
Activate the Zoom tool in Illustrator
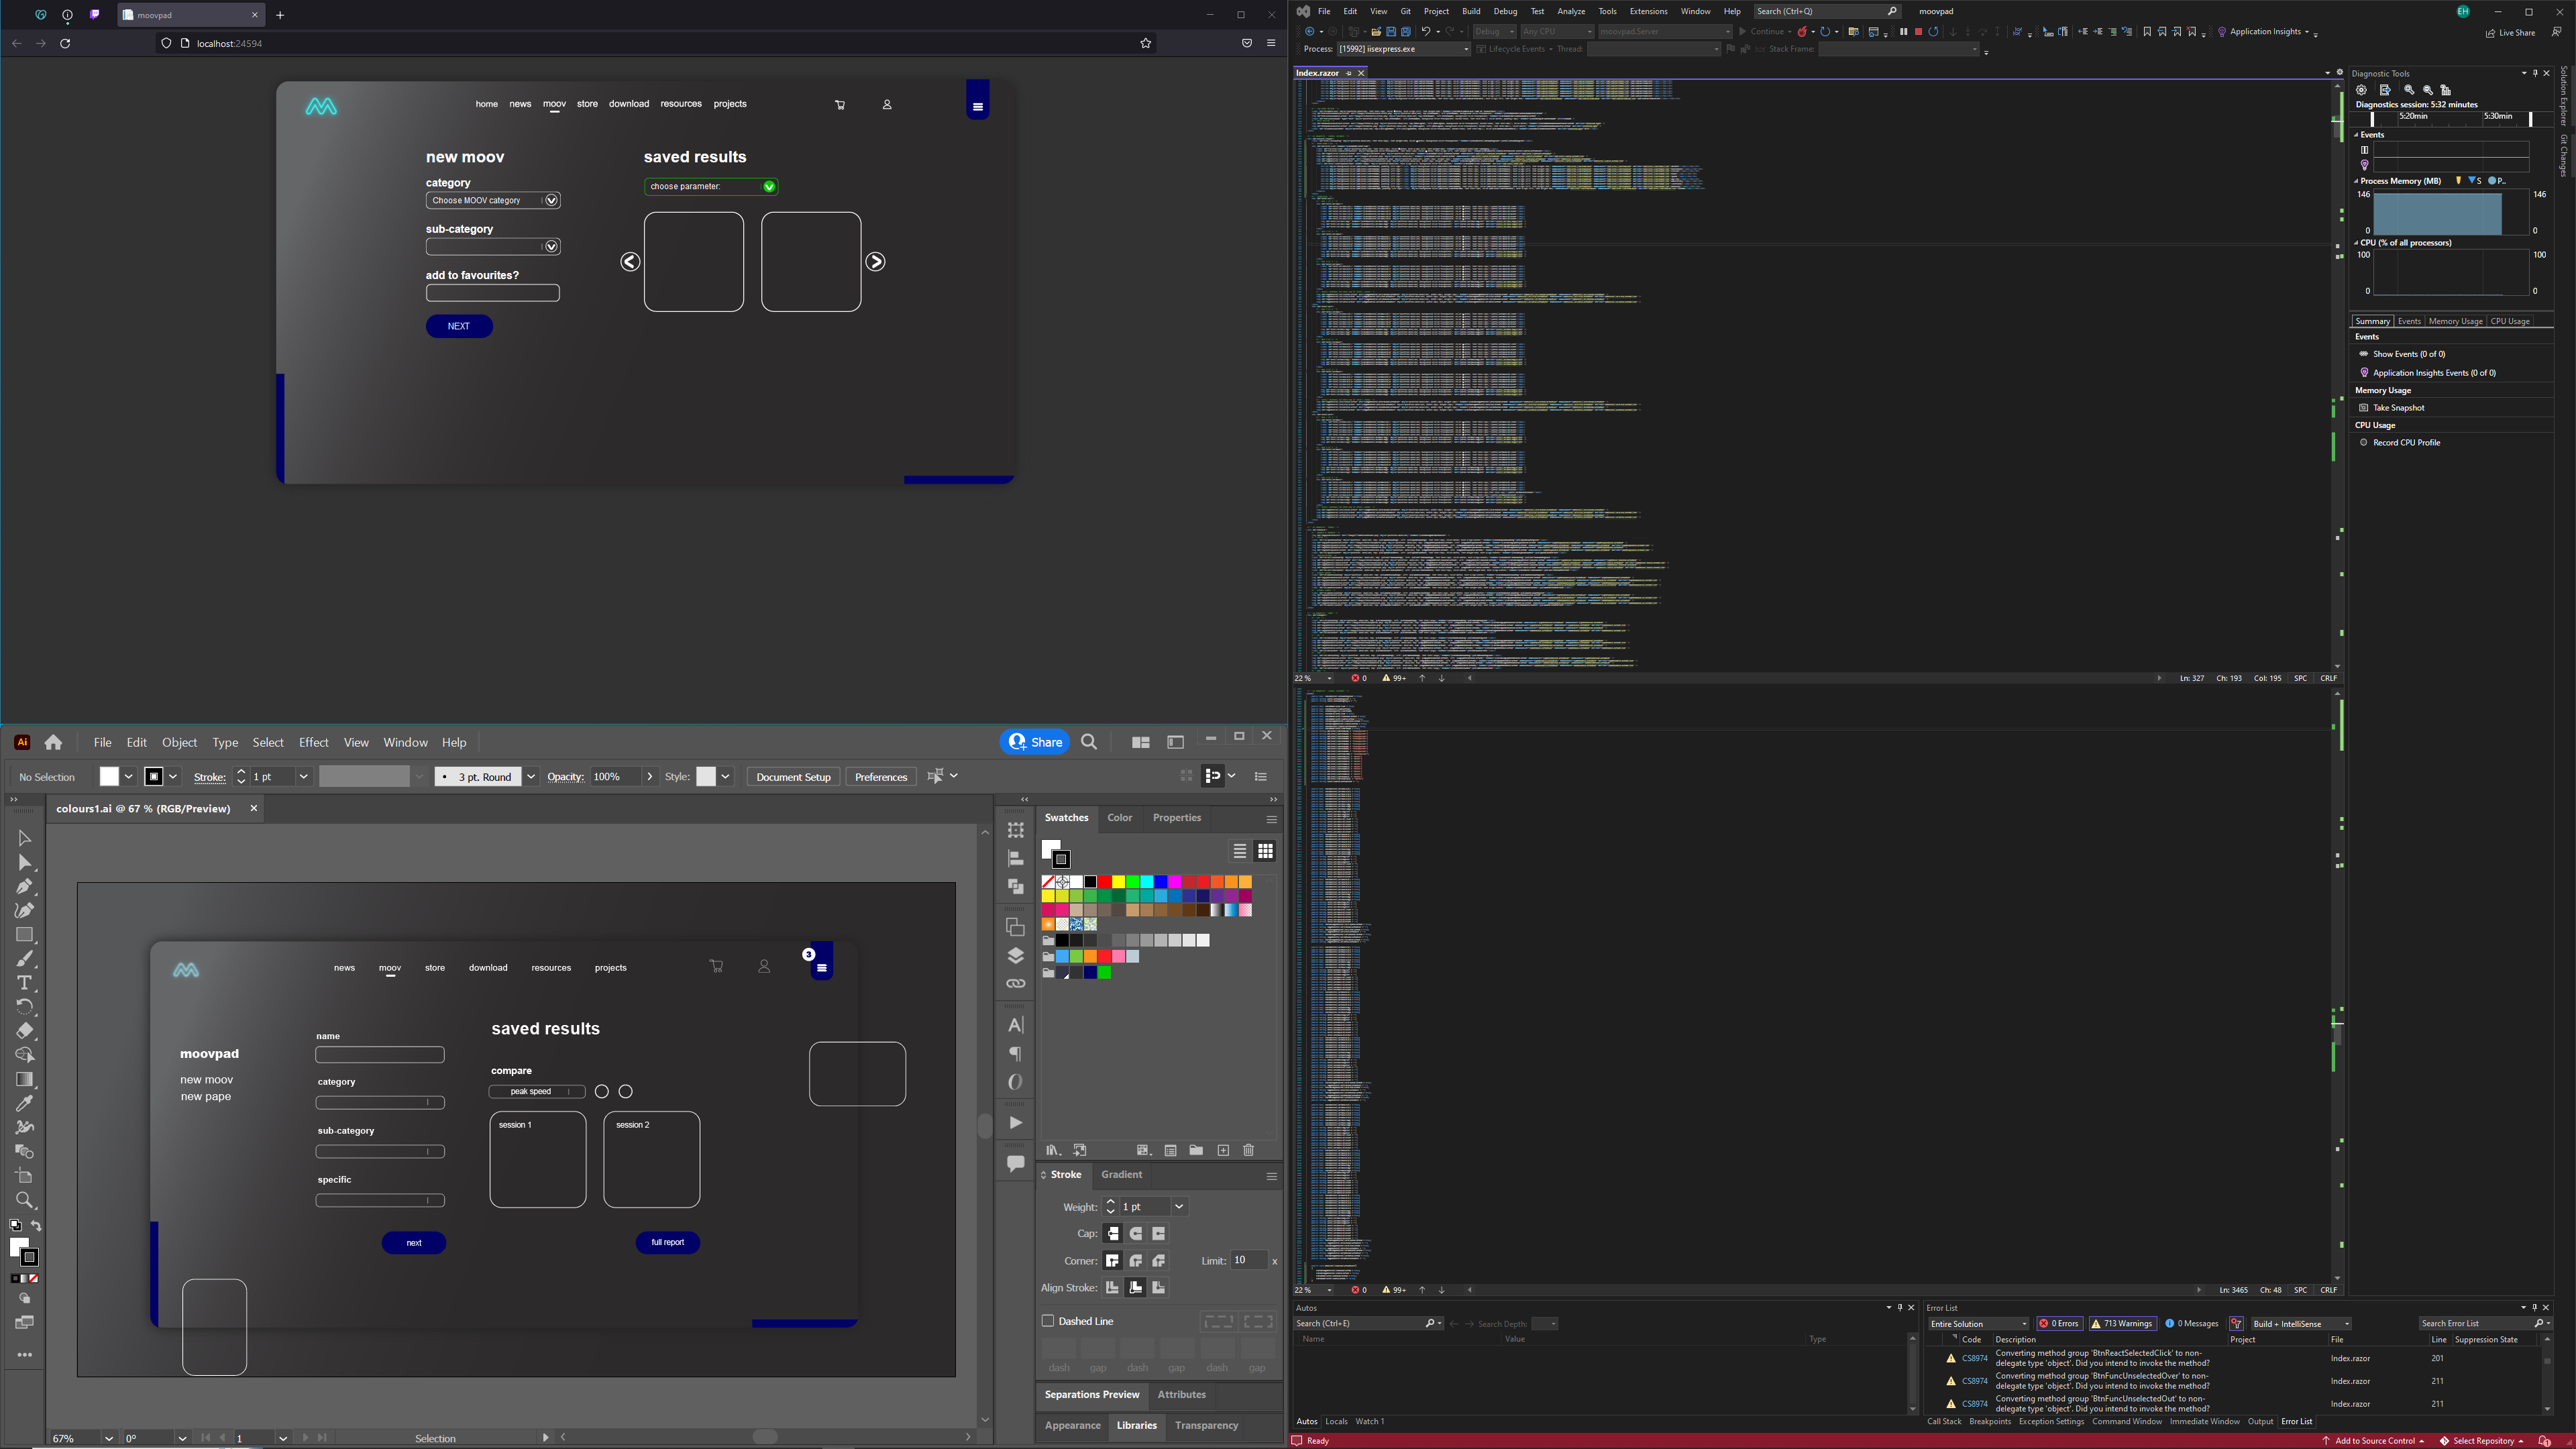tap(25, 1201)
